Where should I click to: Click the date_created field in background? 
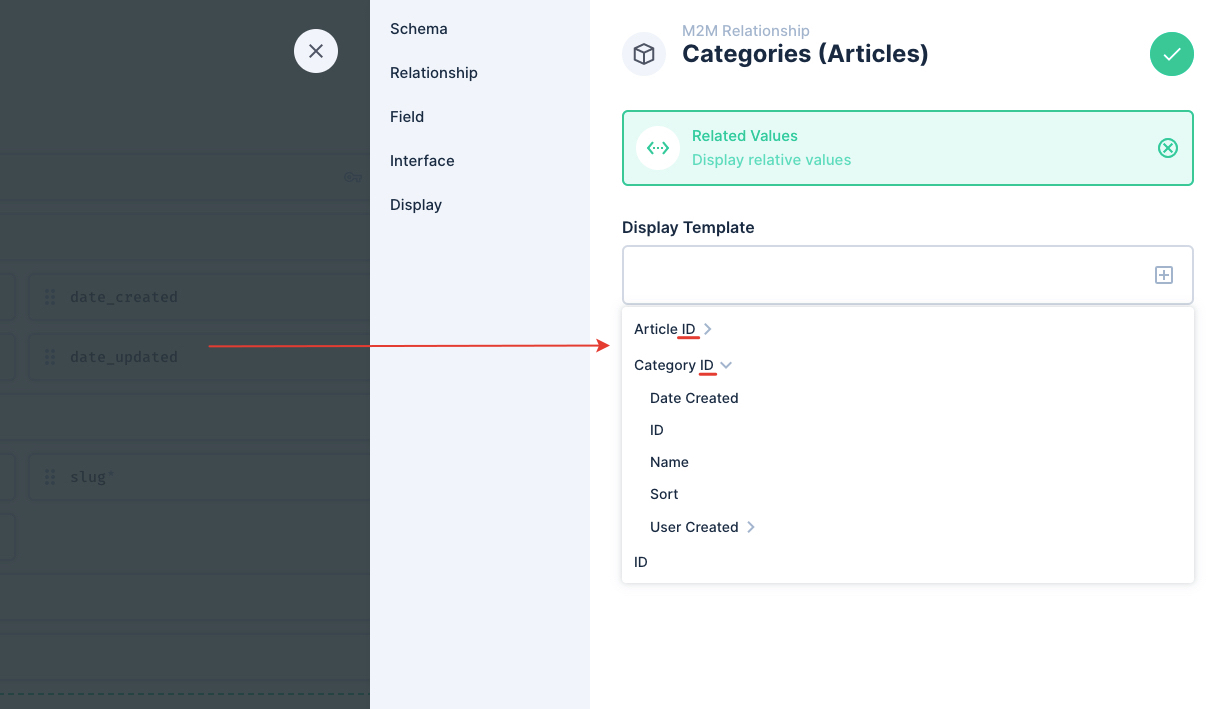pyautogui.click(x=199, y=297)
